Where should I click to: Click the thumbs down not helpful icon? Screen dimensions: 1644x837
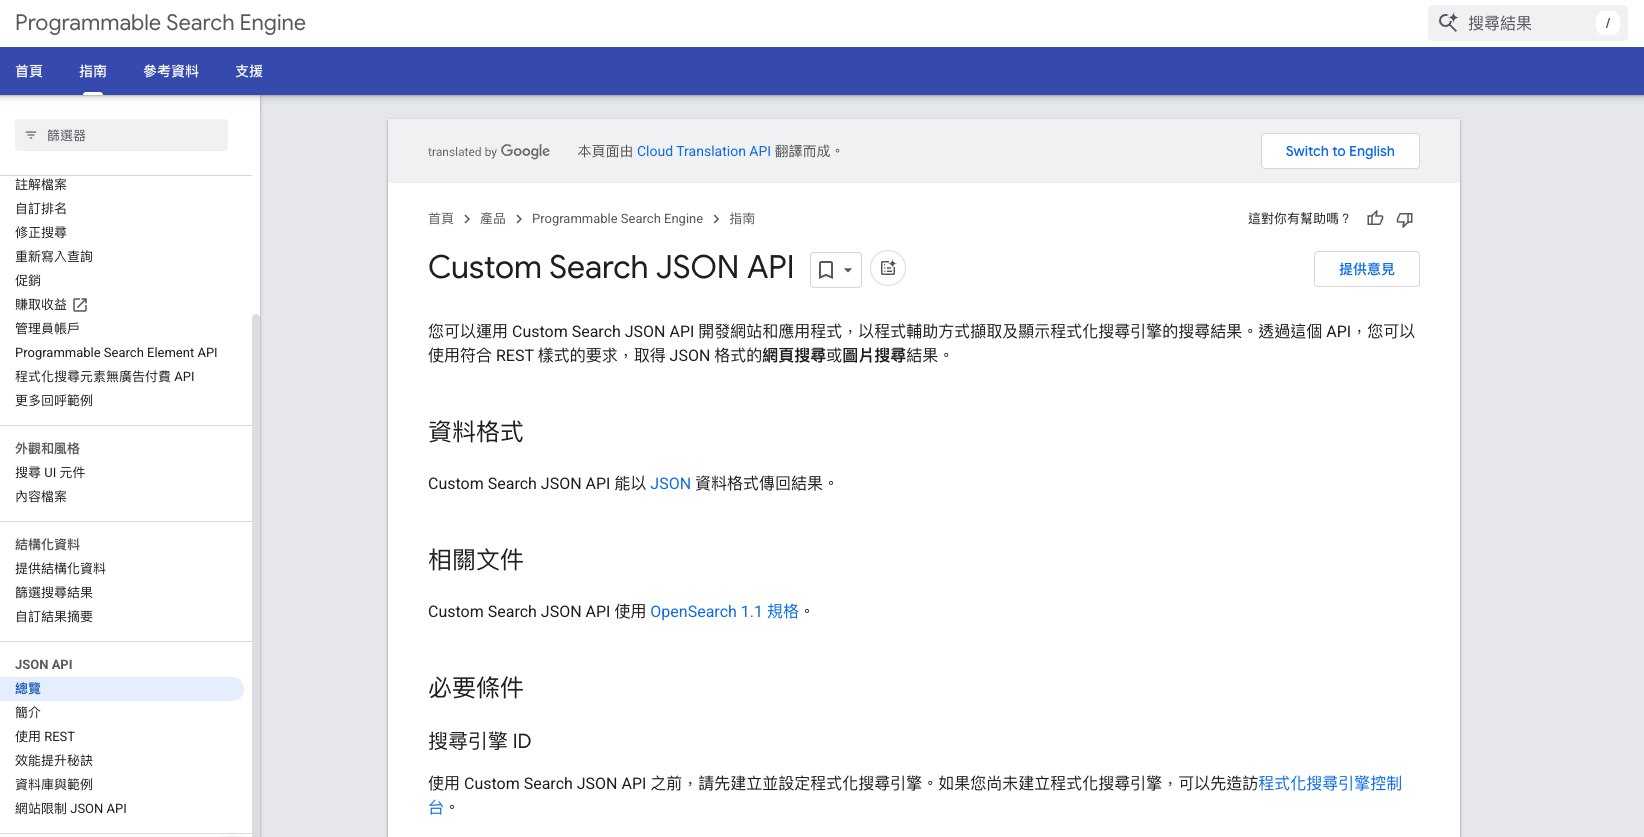tap(1405, 219)
